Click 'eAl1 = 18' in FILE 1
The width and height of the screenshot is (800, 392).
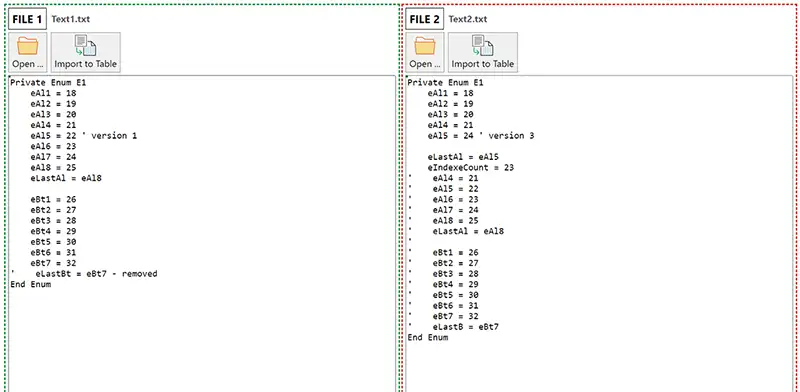[x=53, y=93]
